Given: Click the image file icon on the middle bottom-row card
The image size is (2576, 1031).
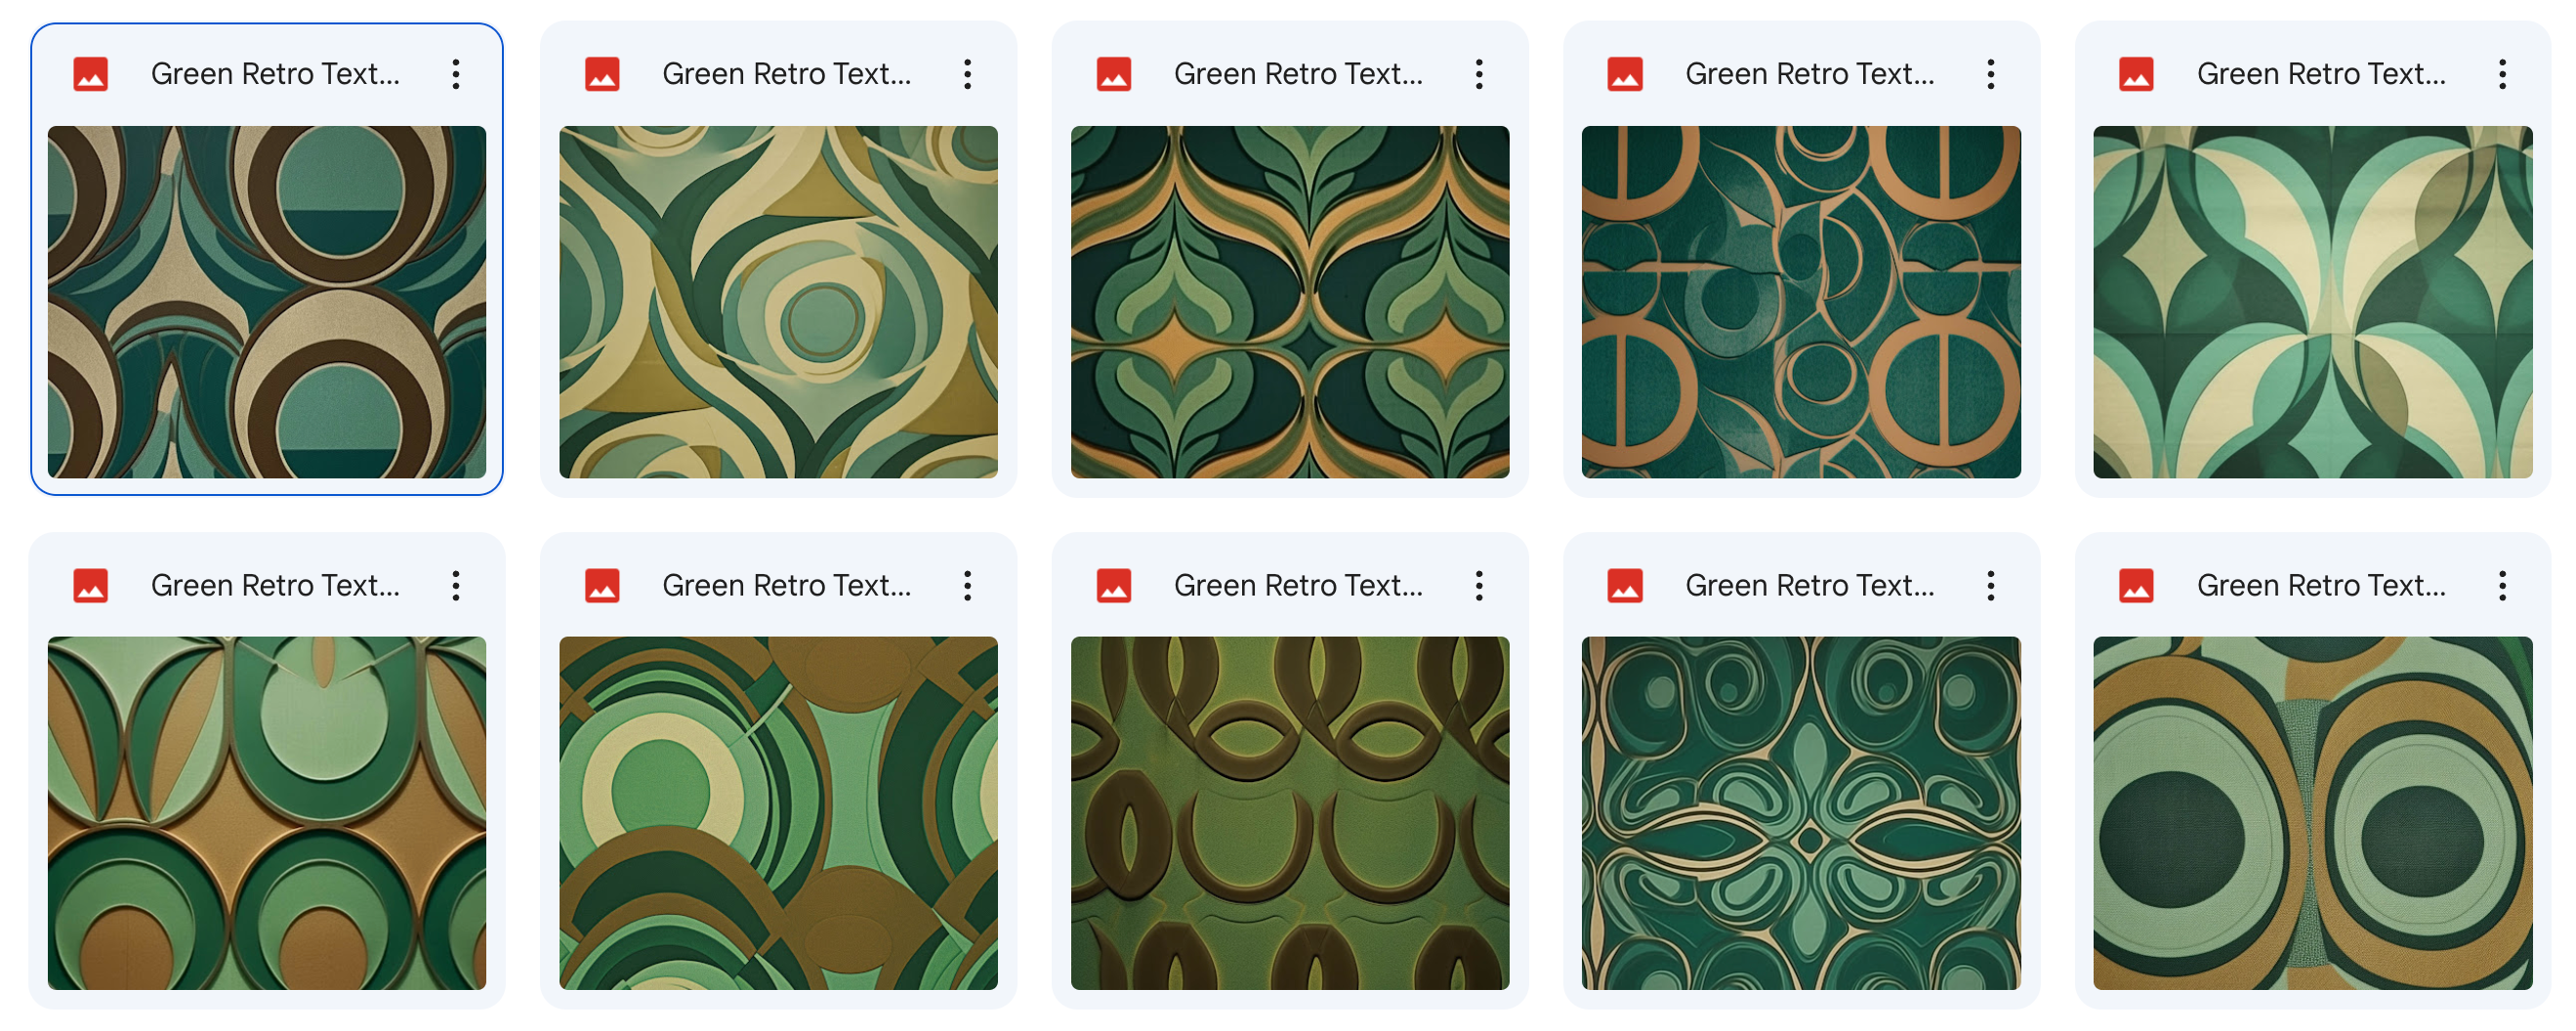Looking at the screenshot, I should pyautogui.click(x=1115, y=585).
